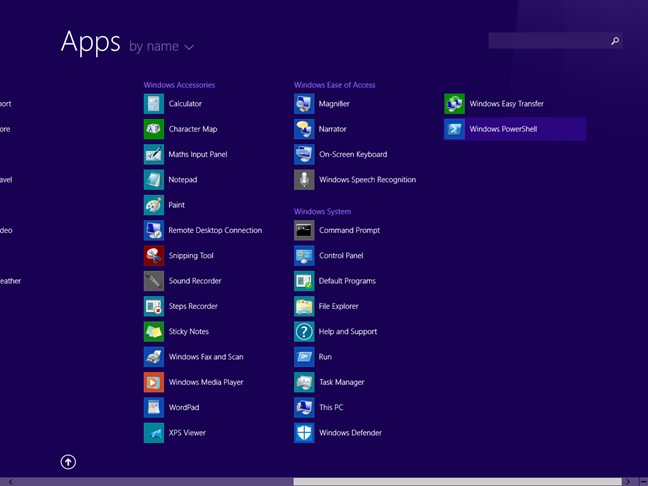Click the scrollbar right arrow
The height and width of the screenshot is (486, 648).
[628, 481]
